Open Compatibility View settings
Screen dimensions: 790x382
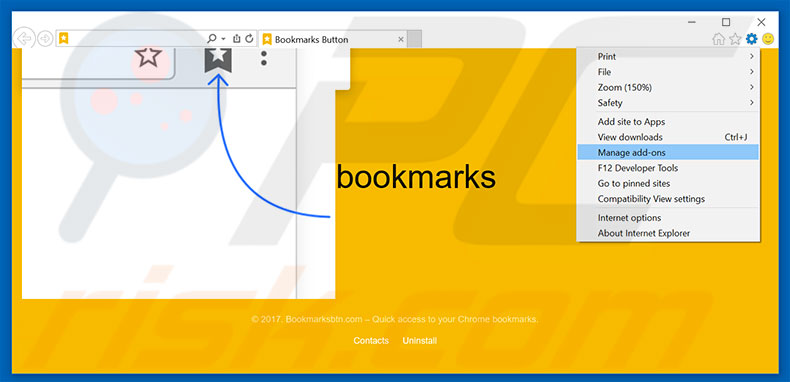[x=668, y=199]
